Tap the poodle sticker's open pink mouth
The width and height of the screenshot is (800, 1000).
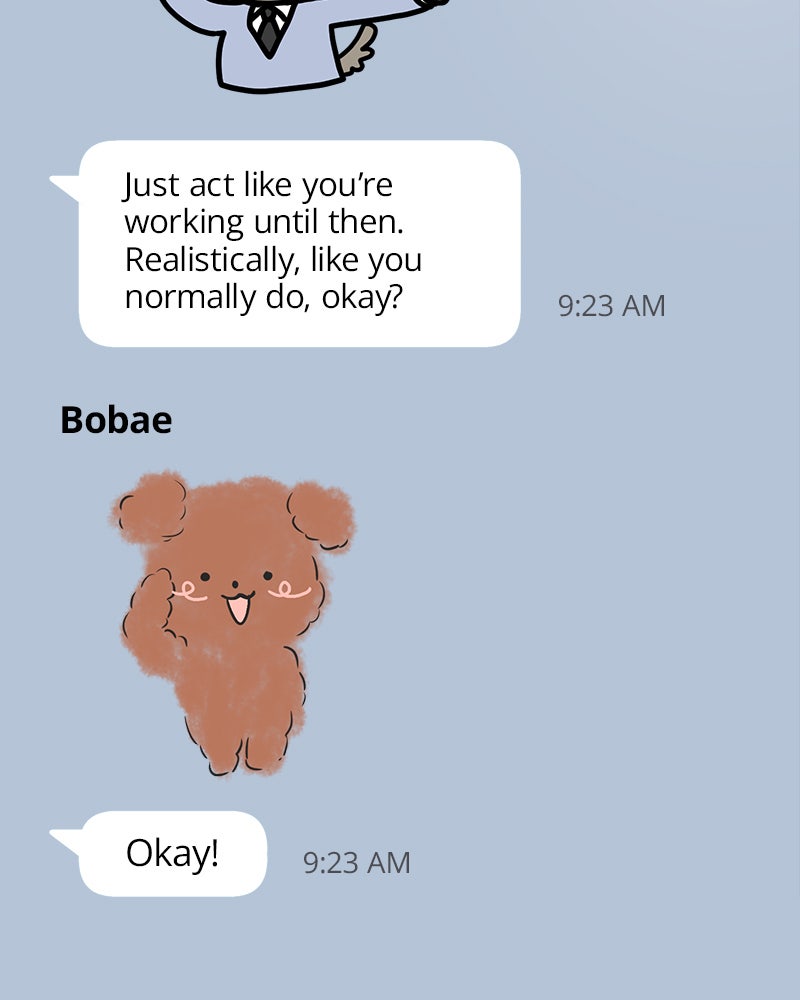tap(239, 608)
